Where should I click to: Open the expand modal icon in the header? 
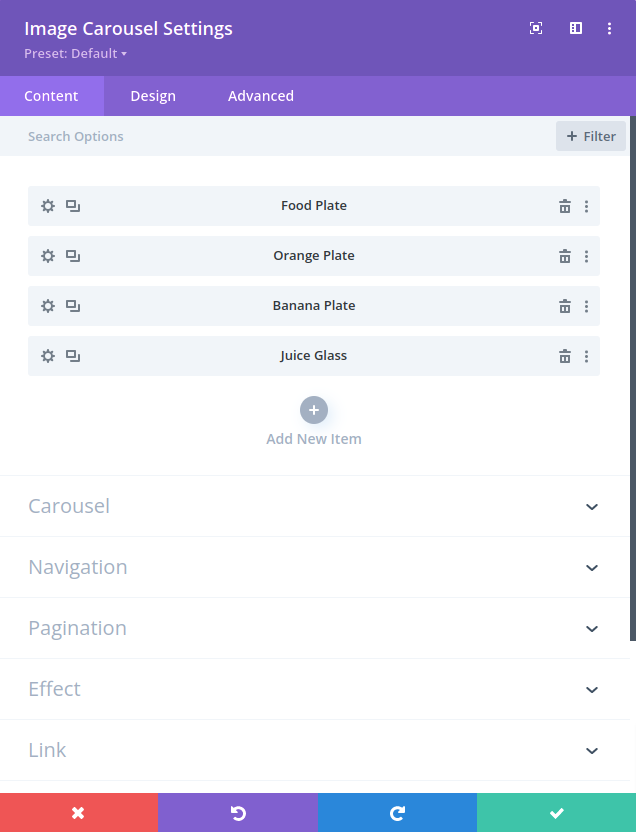click(536, 28)
